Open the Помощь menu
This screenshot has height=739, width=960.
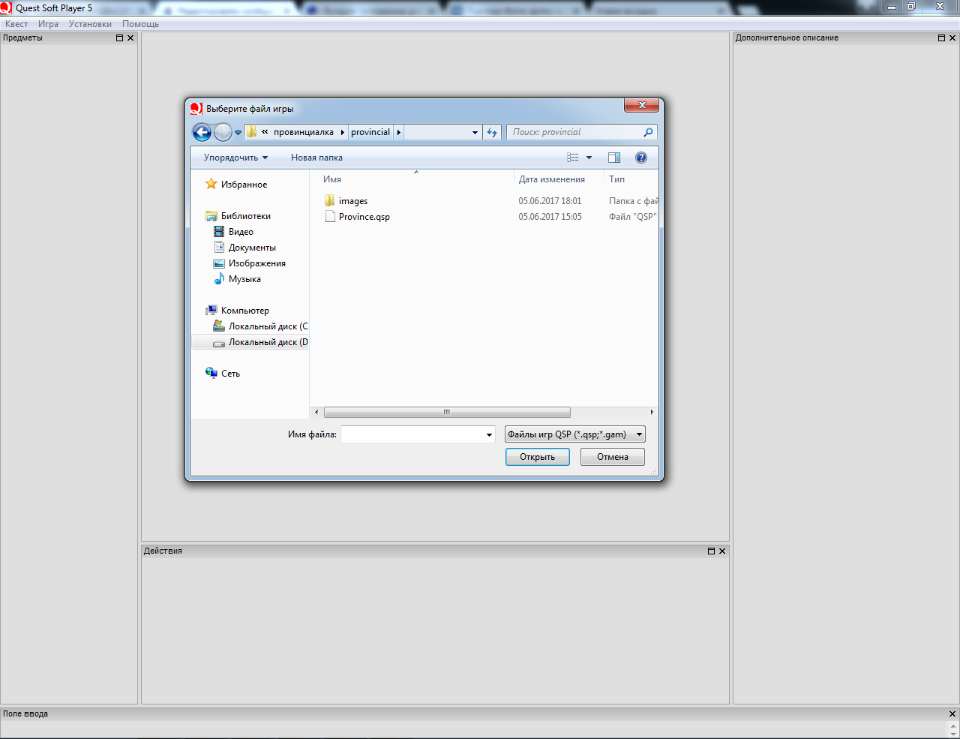pos(140,24)
